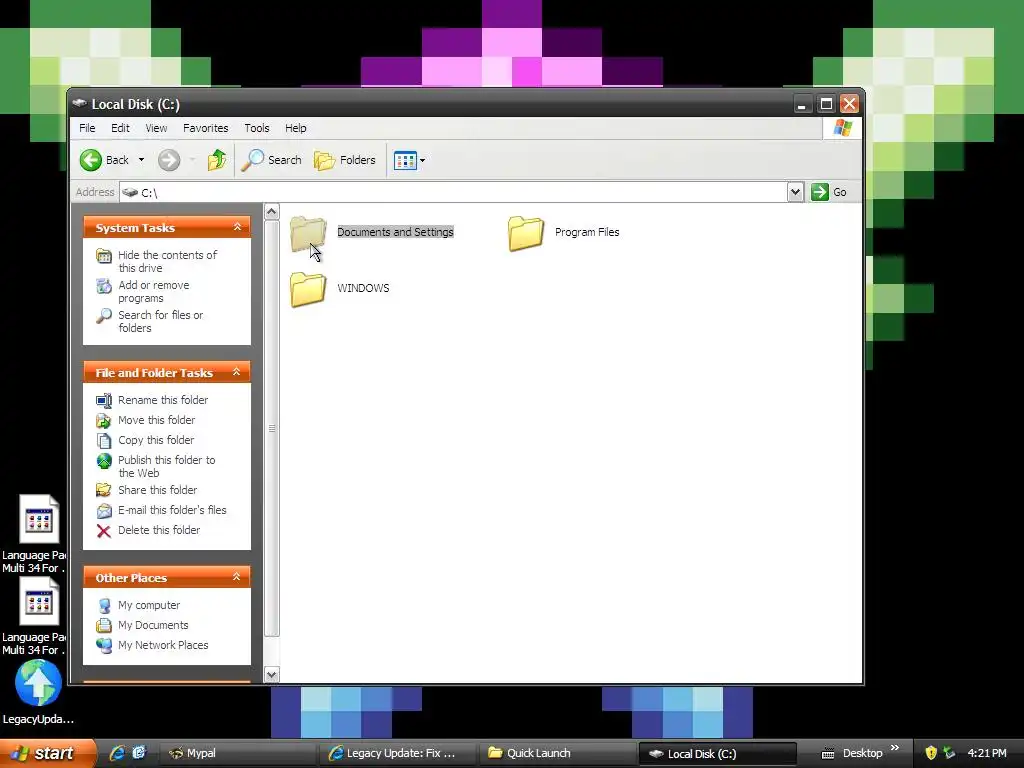
Task: Expand the Address bar dropdown
Action: click(795, 192)
